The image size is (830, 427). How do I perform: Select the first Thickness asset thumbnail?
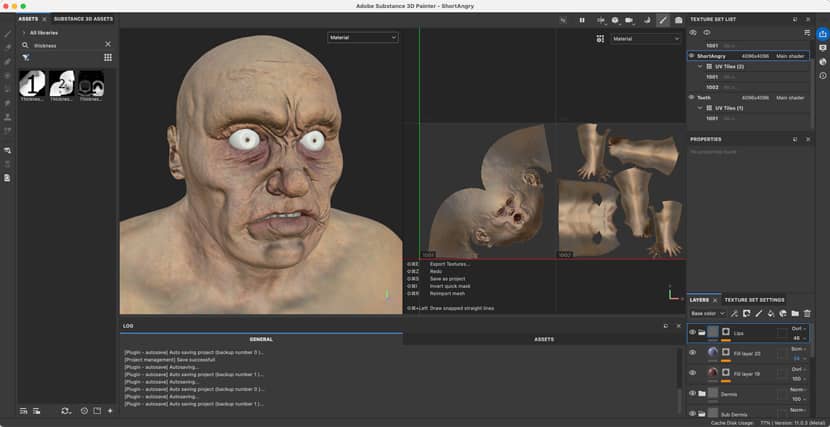pos(32,84)
